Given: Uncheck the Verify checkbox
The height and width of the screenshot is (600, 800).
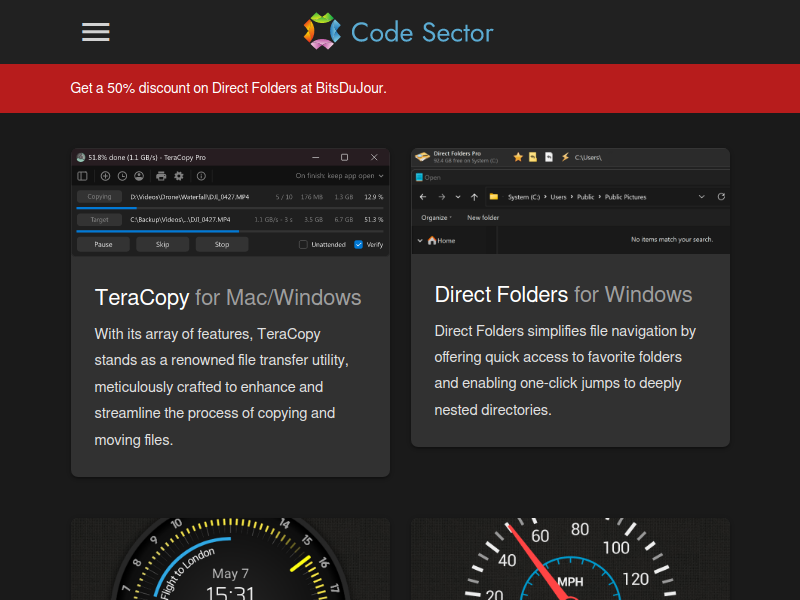Looking at the screenshot, I should click(x=359, y=244).
